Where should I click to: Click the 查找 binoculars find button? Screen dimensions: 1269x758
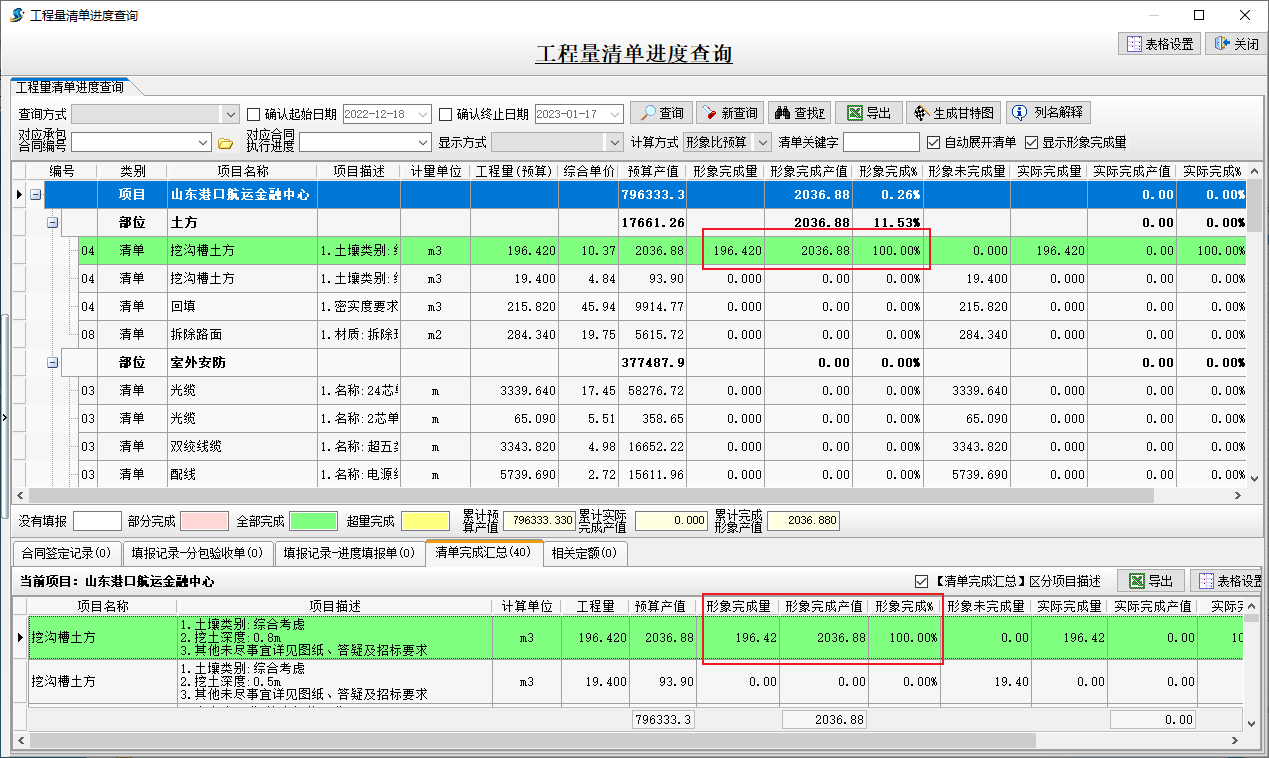click(799, 113)
